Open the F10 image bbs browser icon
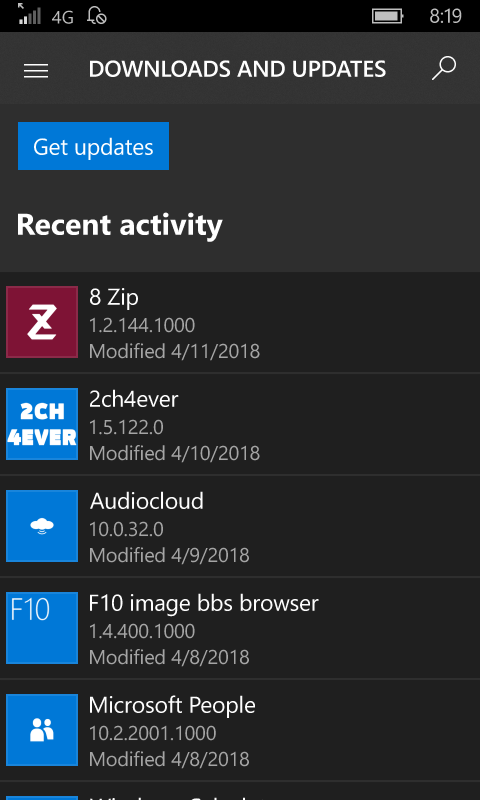The width and height of the screenshot is (480, 800). 42,628
